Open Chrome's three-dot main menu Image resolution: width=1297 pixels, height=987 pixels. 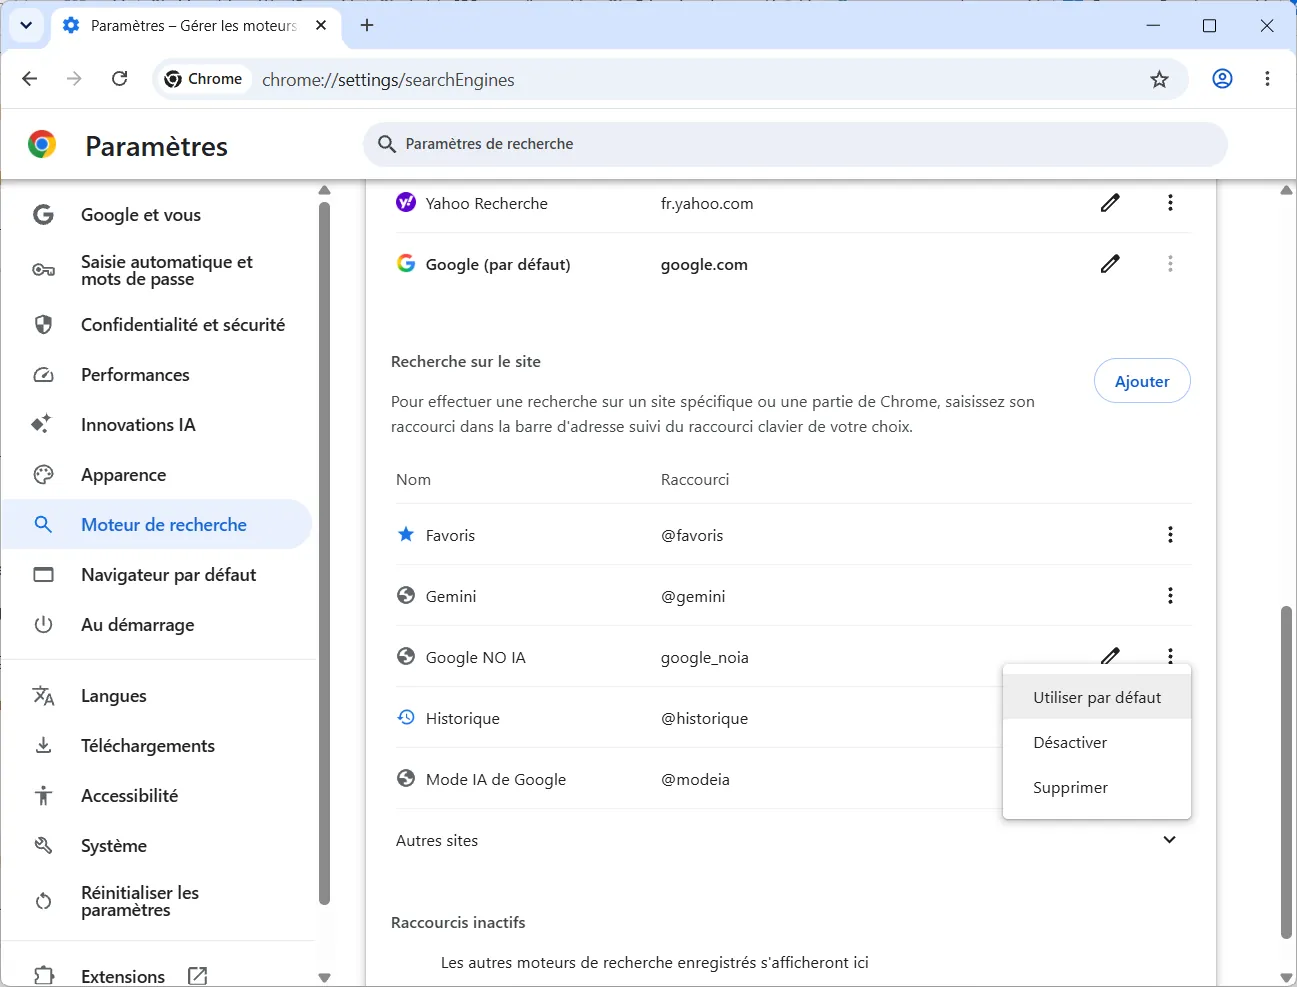tap(1267, 79)
